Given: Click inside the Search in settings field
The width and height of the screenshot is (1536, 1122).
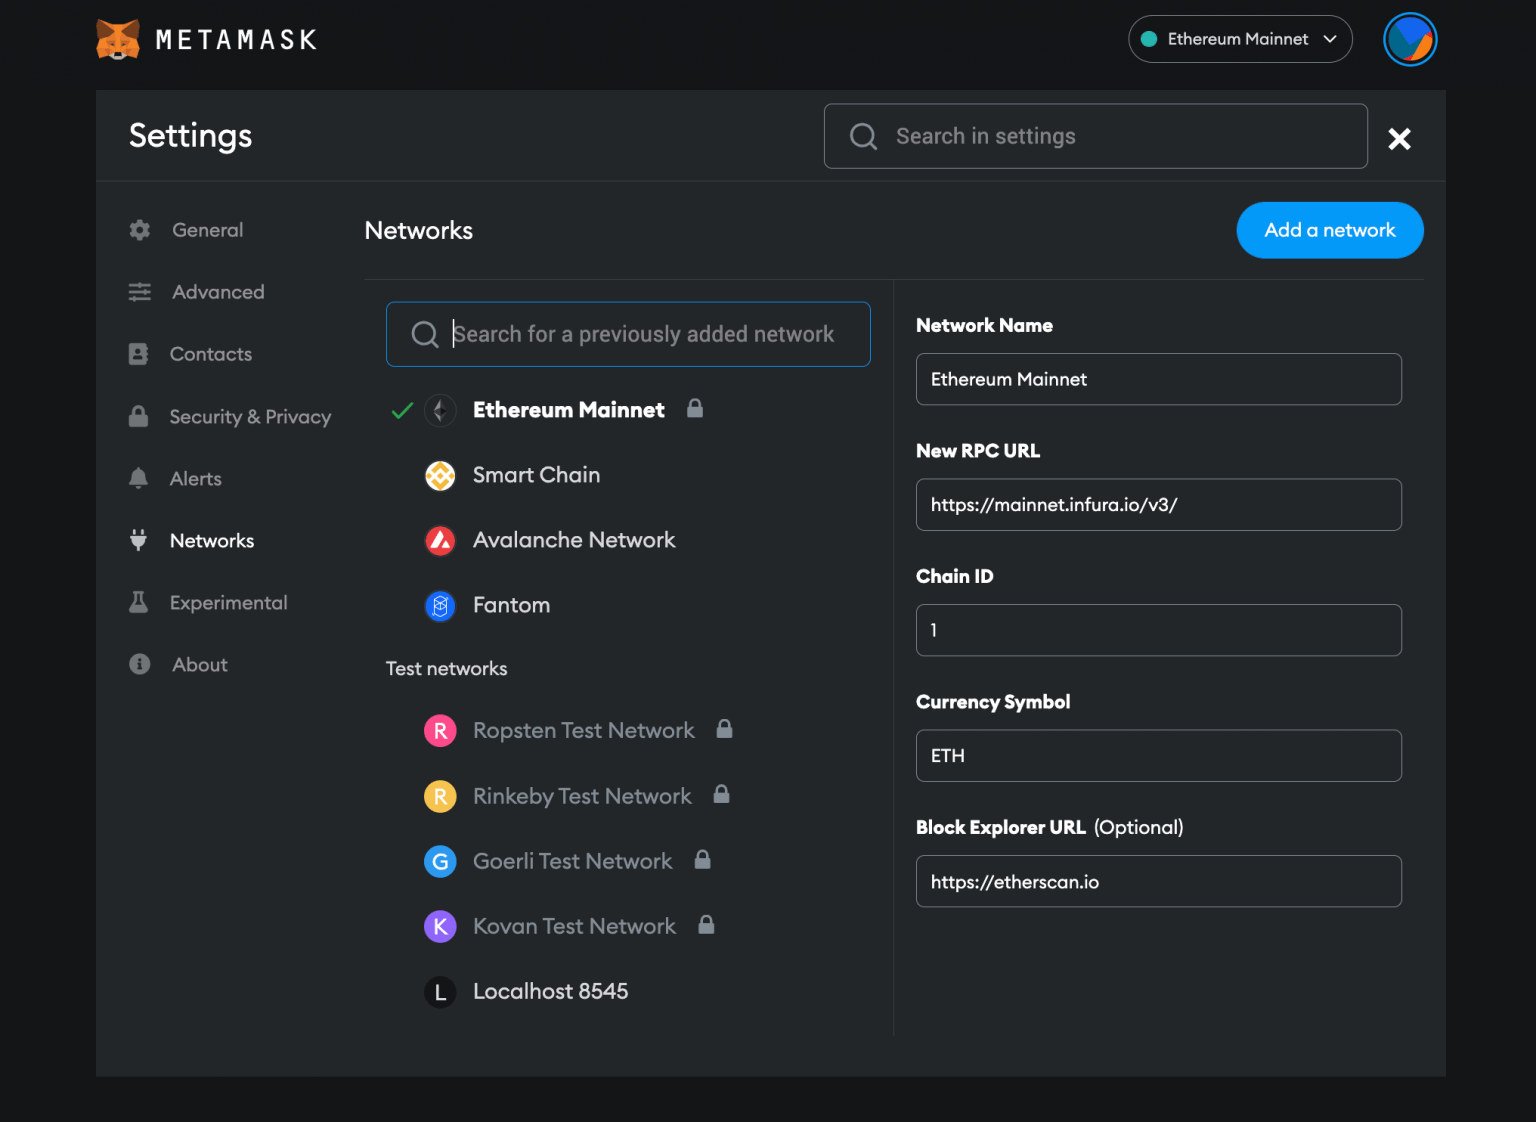Looking at the screenshot, I should coord(1095,136).
